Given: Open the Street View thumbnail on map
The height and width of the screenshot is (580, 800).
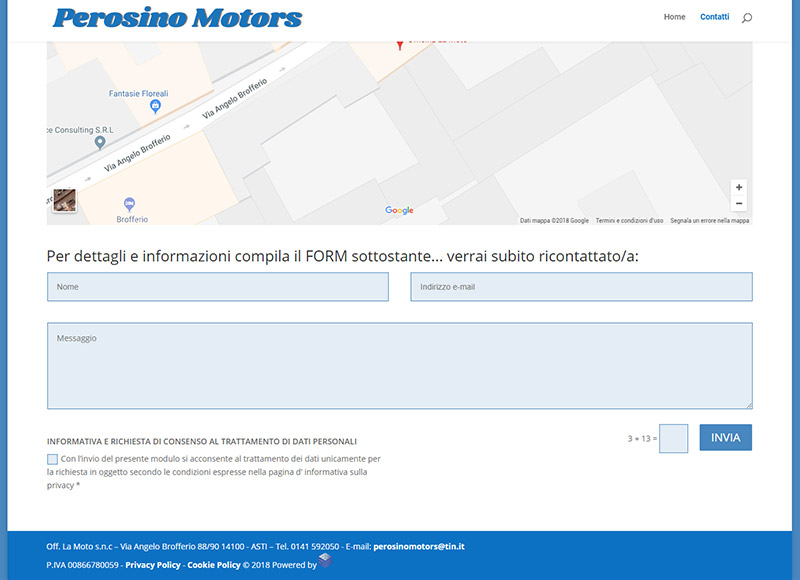Looking at the screenshot, I should (x=65, y=200).
